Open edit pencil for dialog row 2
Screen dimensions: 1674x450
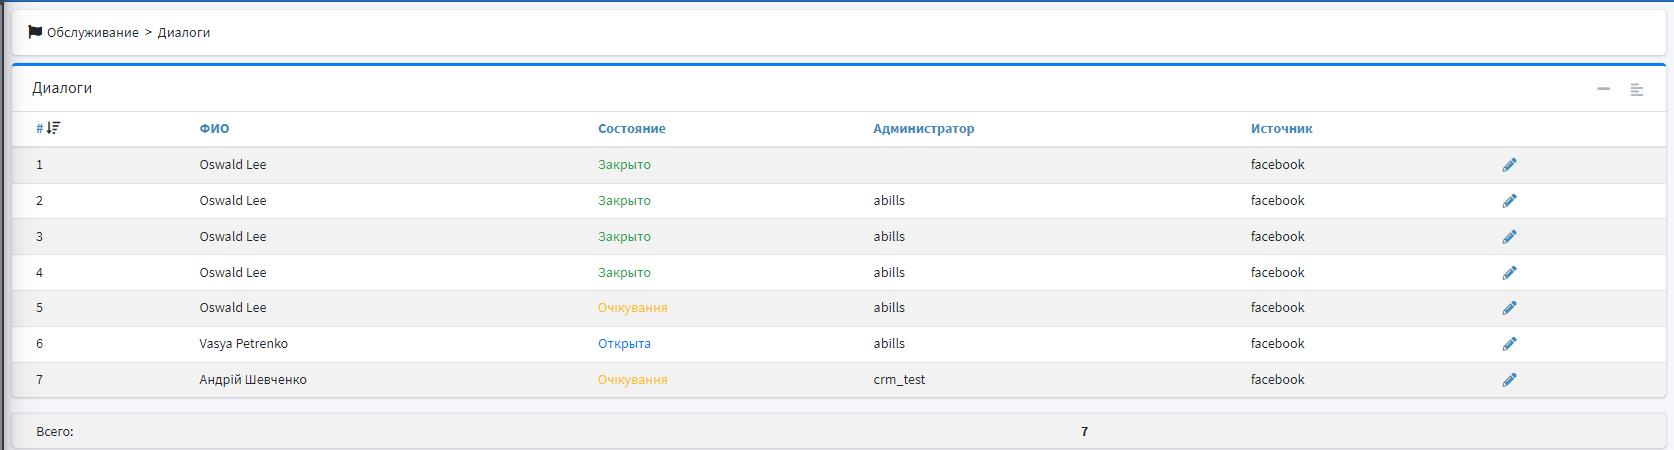point(1509,201)
